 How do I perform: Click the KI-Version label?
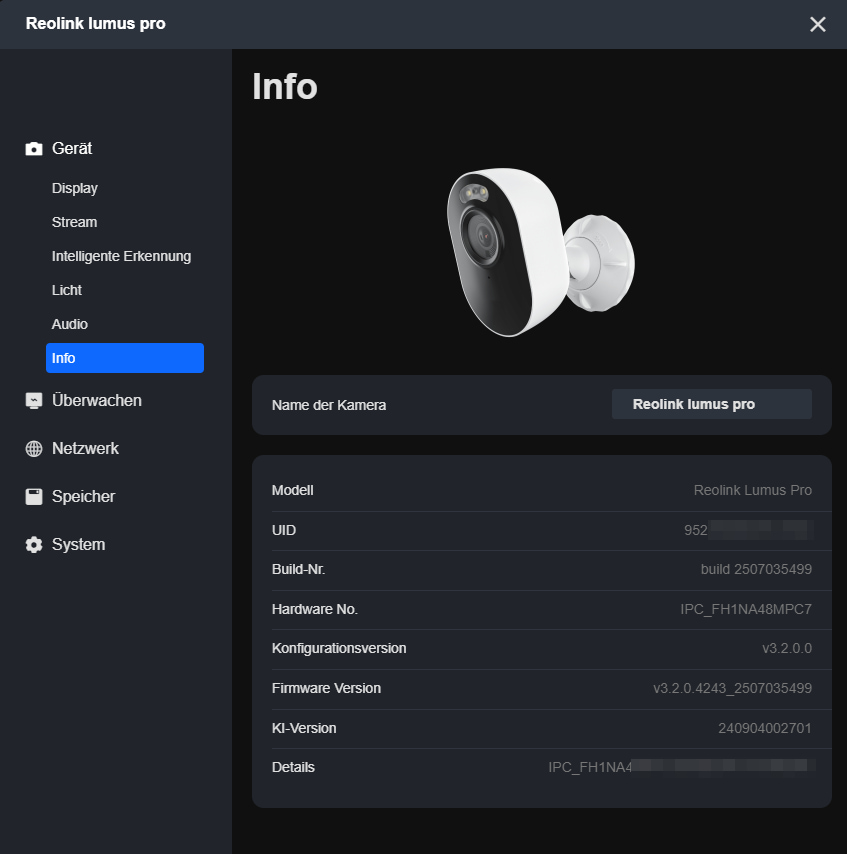304,728
